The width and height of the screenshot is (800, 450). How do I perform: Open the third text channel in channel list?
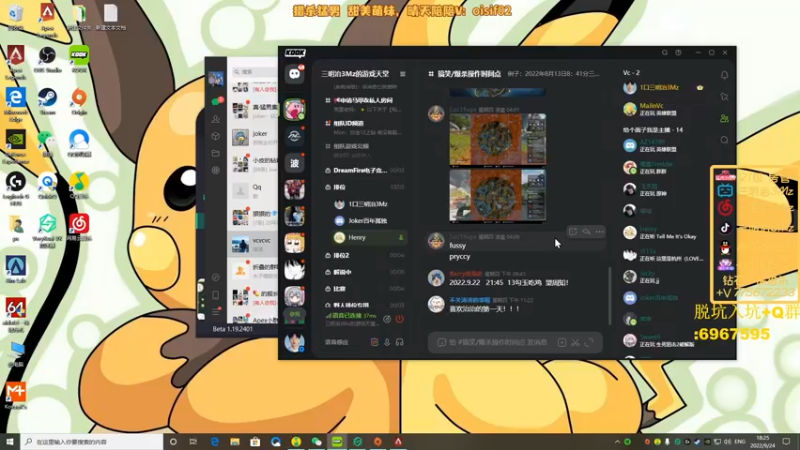[x=365, y=150]
